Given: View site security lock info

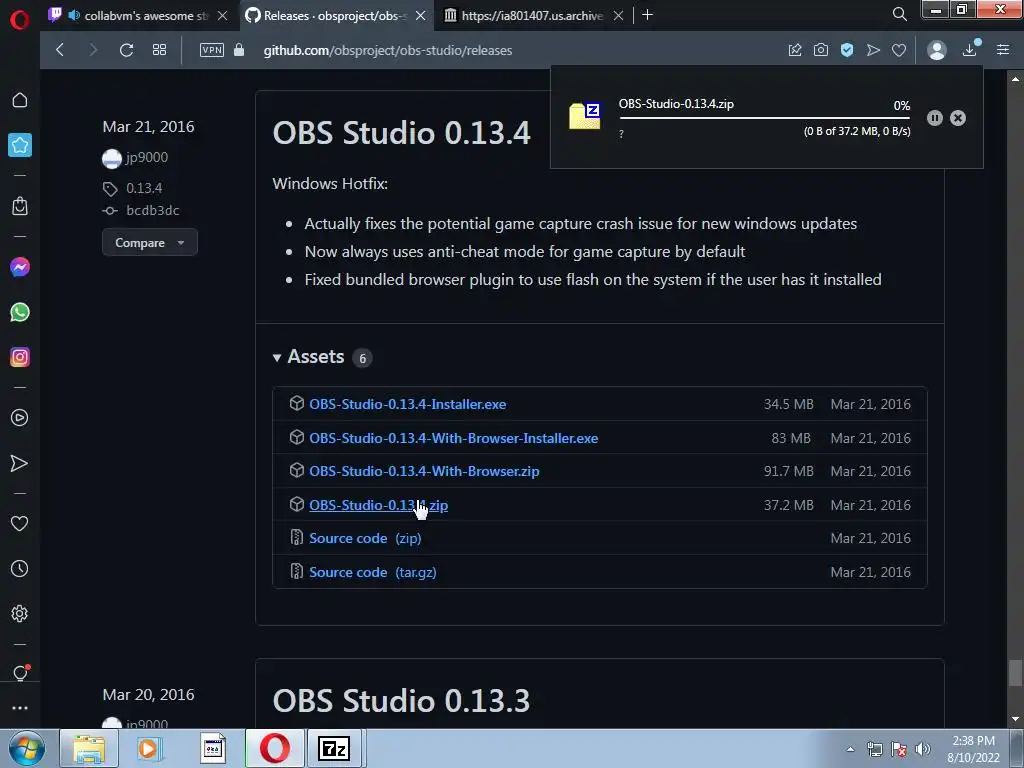Looking at the screenshot, I should coord(239,50).
